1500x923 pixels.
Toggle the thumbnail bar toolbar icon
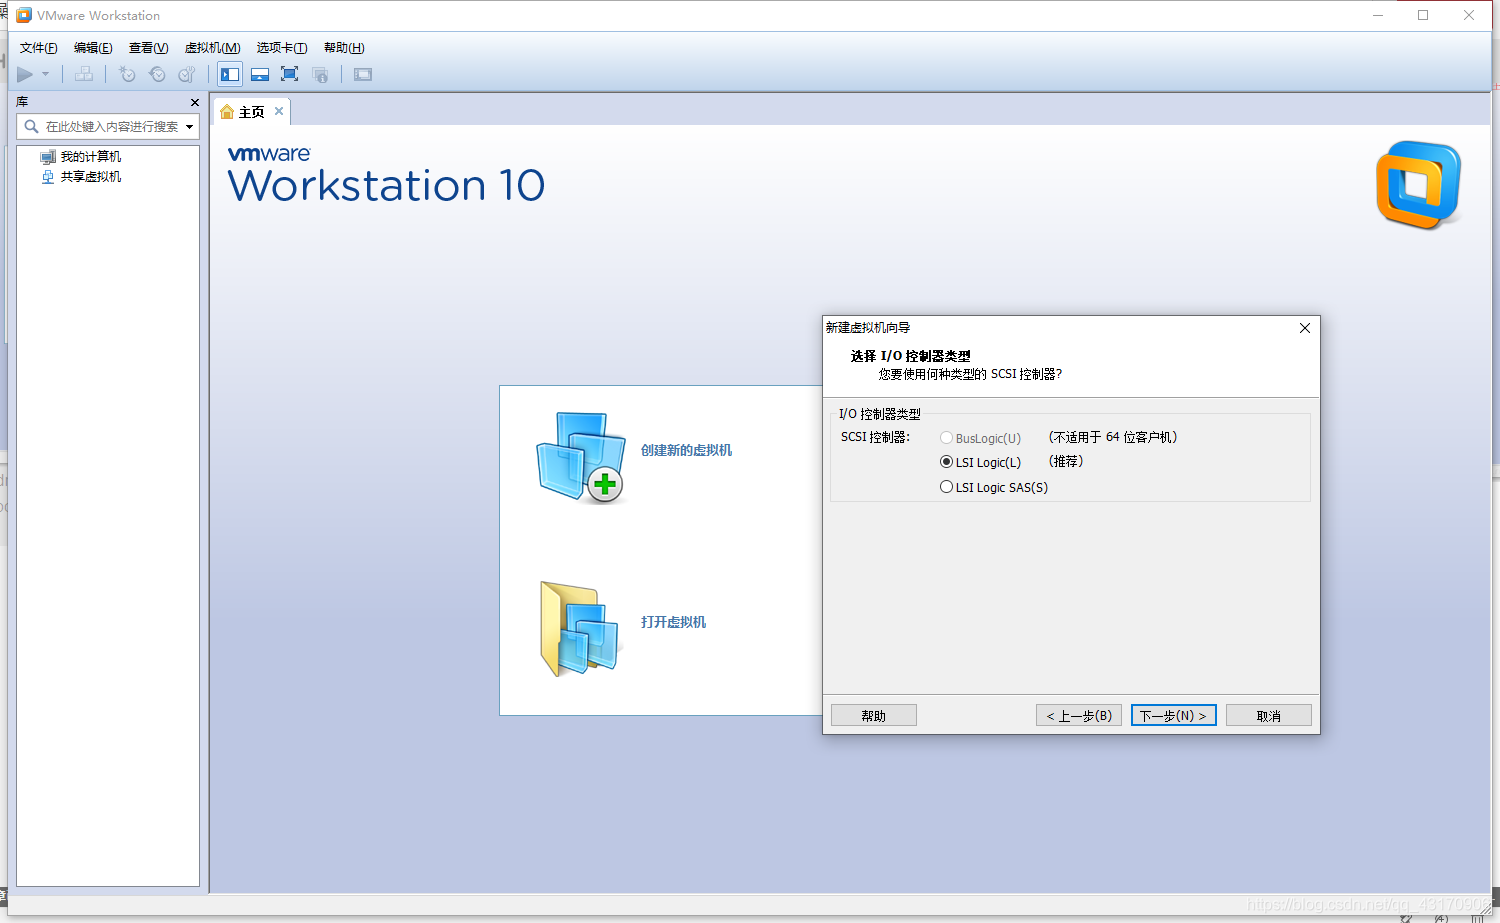(x=260, y=74)
